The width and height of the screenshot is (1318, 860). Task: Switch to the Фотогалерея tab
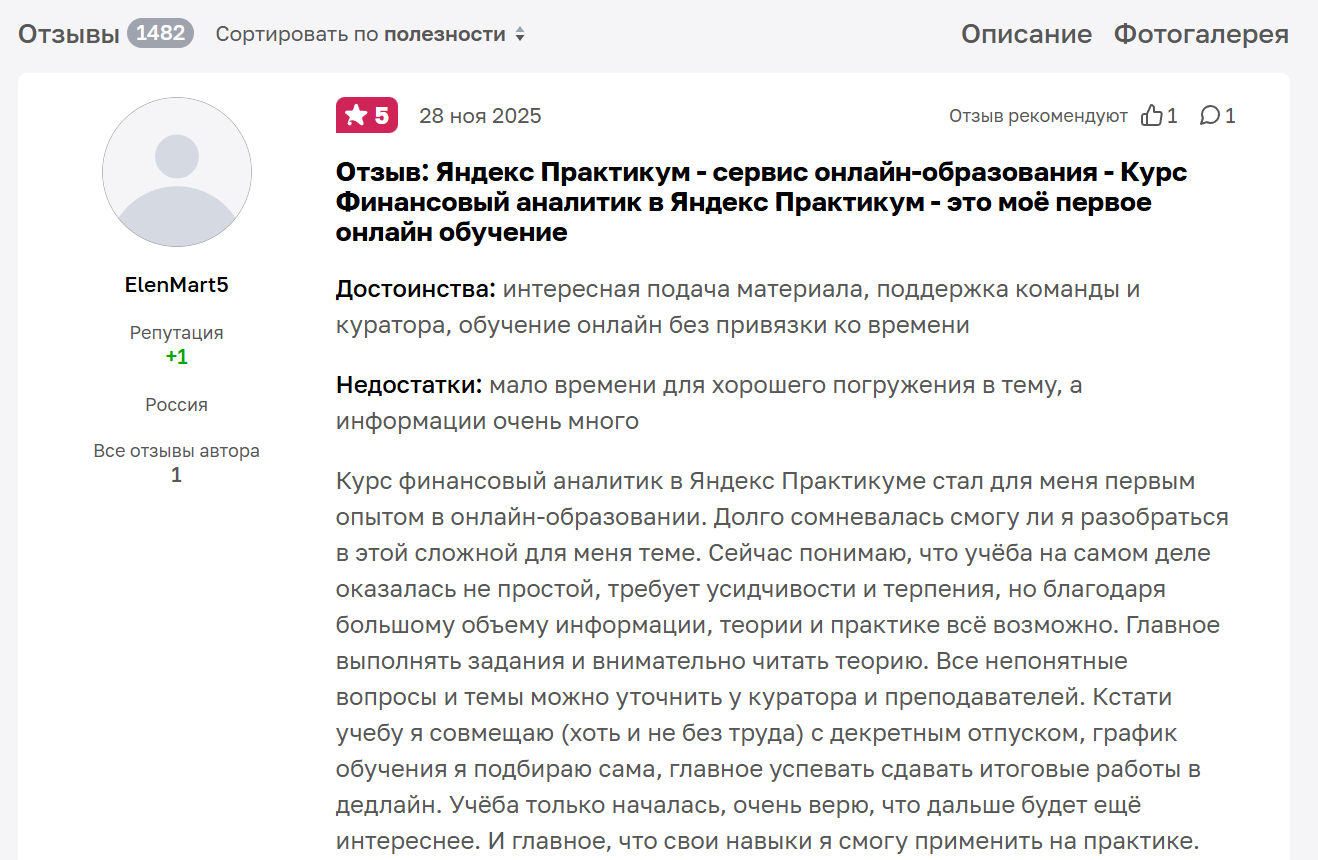[1201, 34]
